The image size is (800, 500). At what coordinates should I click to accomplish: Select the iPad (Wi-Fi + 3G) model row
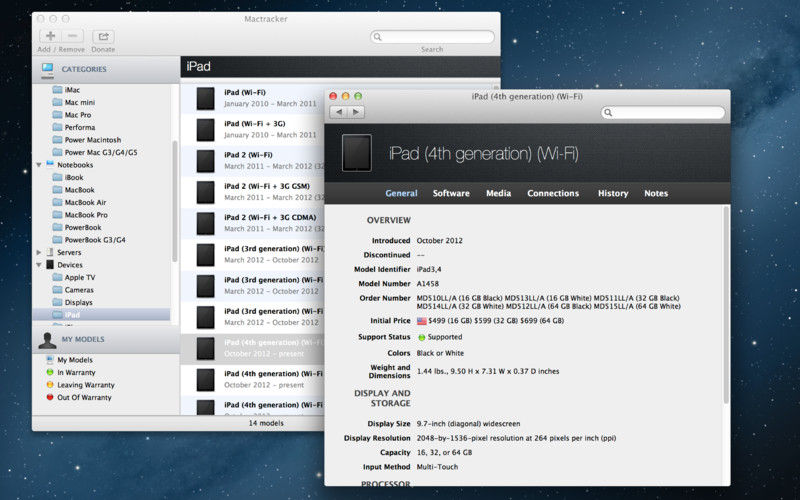click(x=253, y=130)
